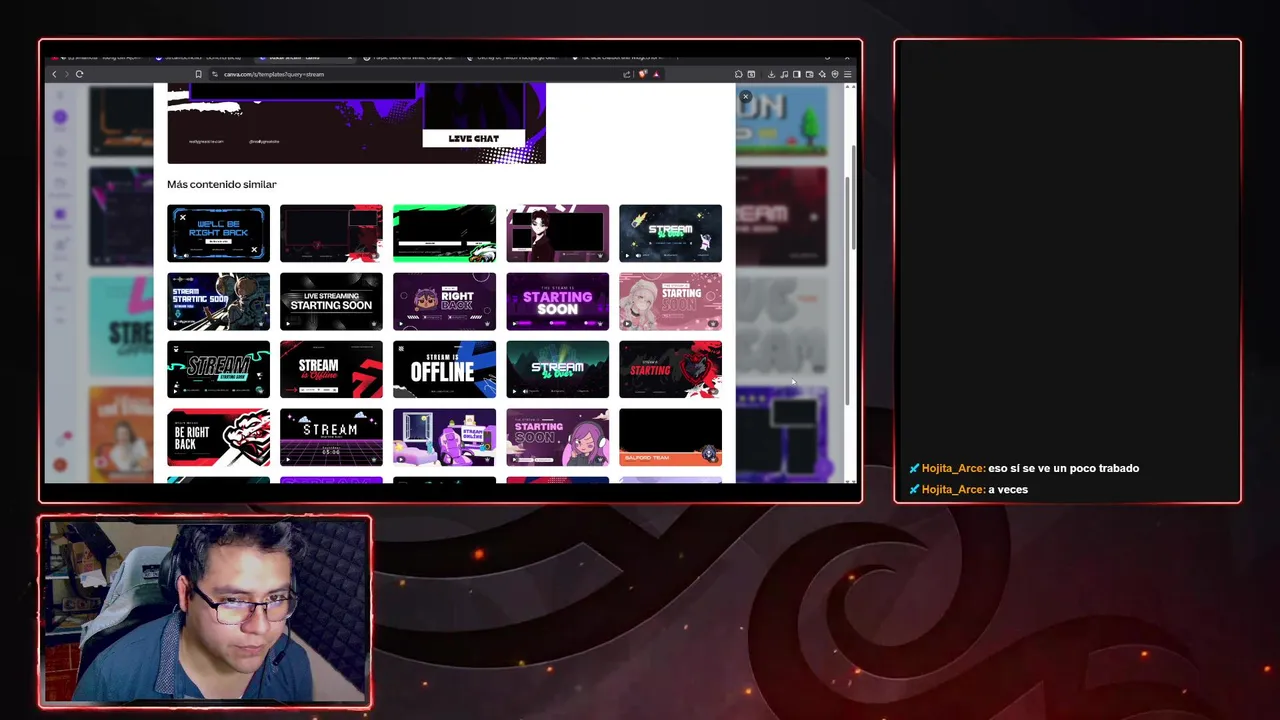
Task: Open the downloads arrow icon
Action: pyautogui.click(x=772, y=74)
